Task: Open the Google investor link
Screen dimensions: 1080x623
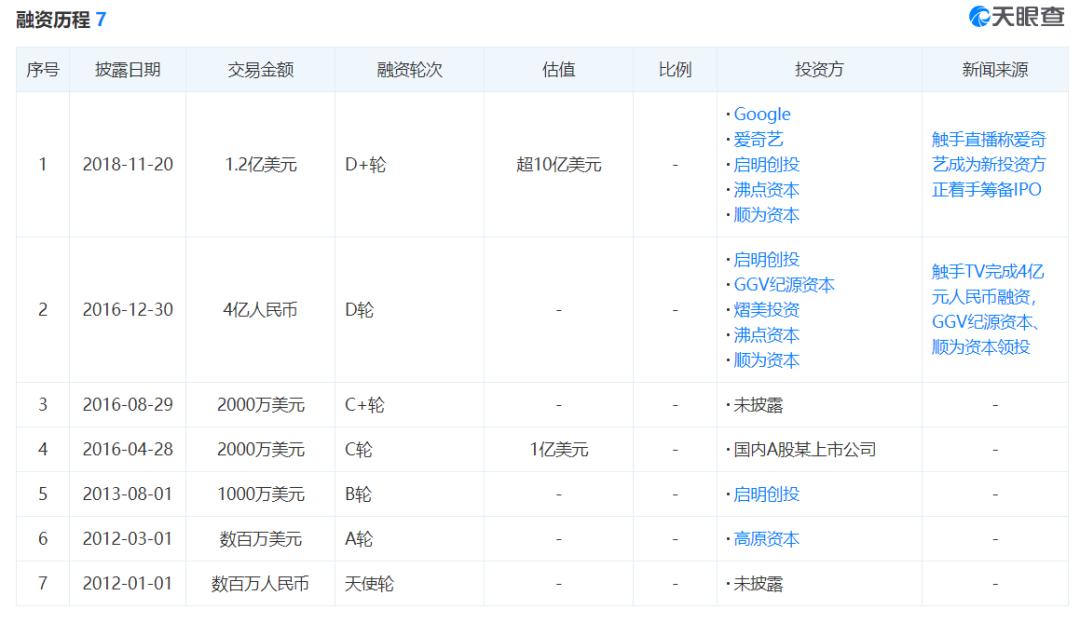Action: tap(762, 113)
